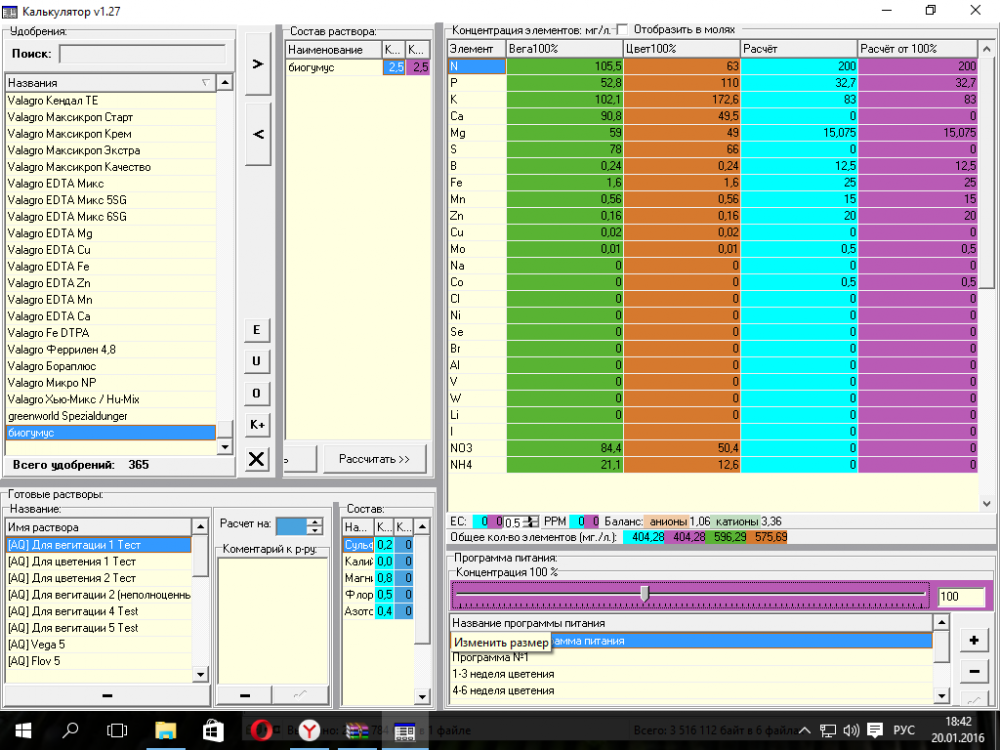Click the U button beside the fertilizer list
Screen dimensions: 1000x750
[x=256, y=361]
